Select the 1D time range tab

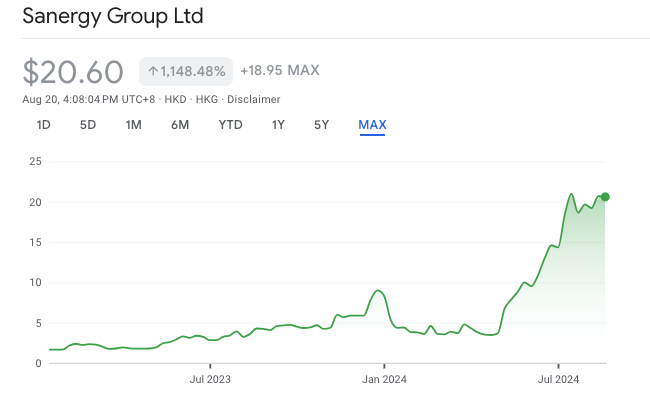tap(44, 125)
